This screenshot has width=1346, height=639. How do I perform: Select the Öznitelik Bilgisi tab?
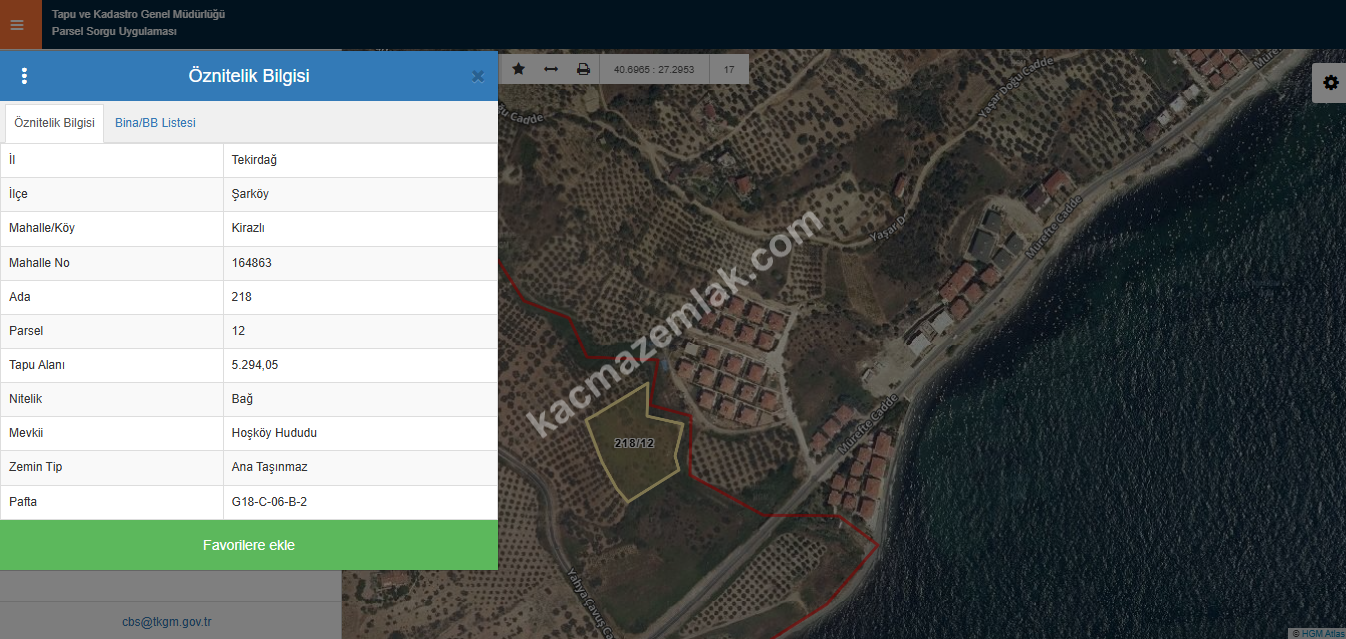point(54,123)
